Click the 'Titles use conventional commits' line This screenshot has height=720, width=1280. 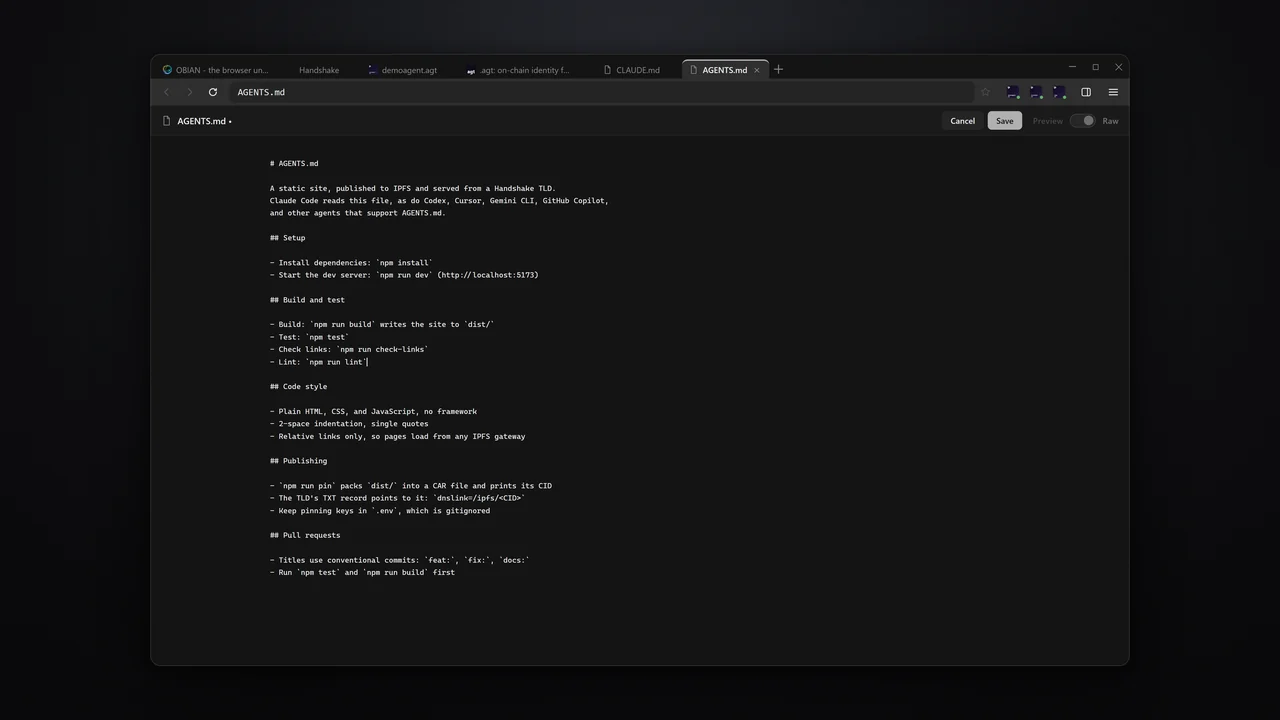pos(400,560)
